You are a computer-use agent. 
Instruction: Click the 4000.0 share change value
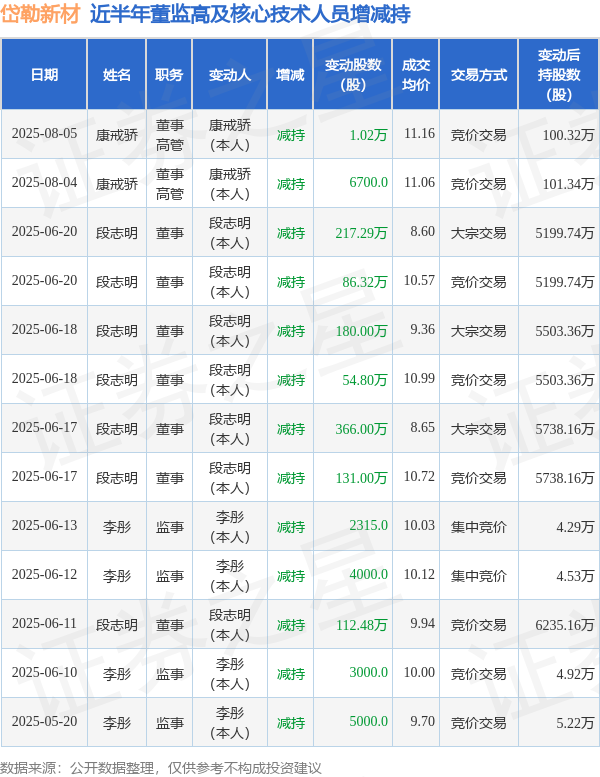tap(369, 575)
